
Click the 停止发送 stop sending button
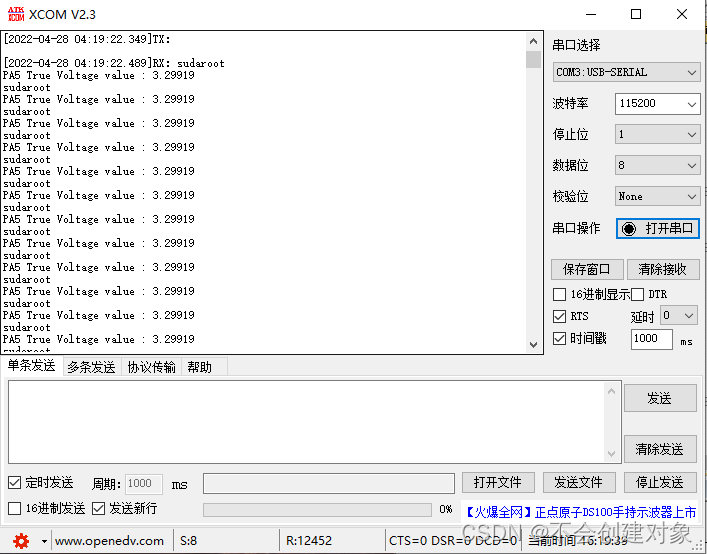click(660, 483)
